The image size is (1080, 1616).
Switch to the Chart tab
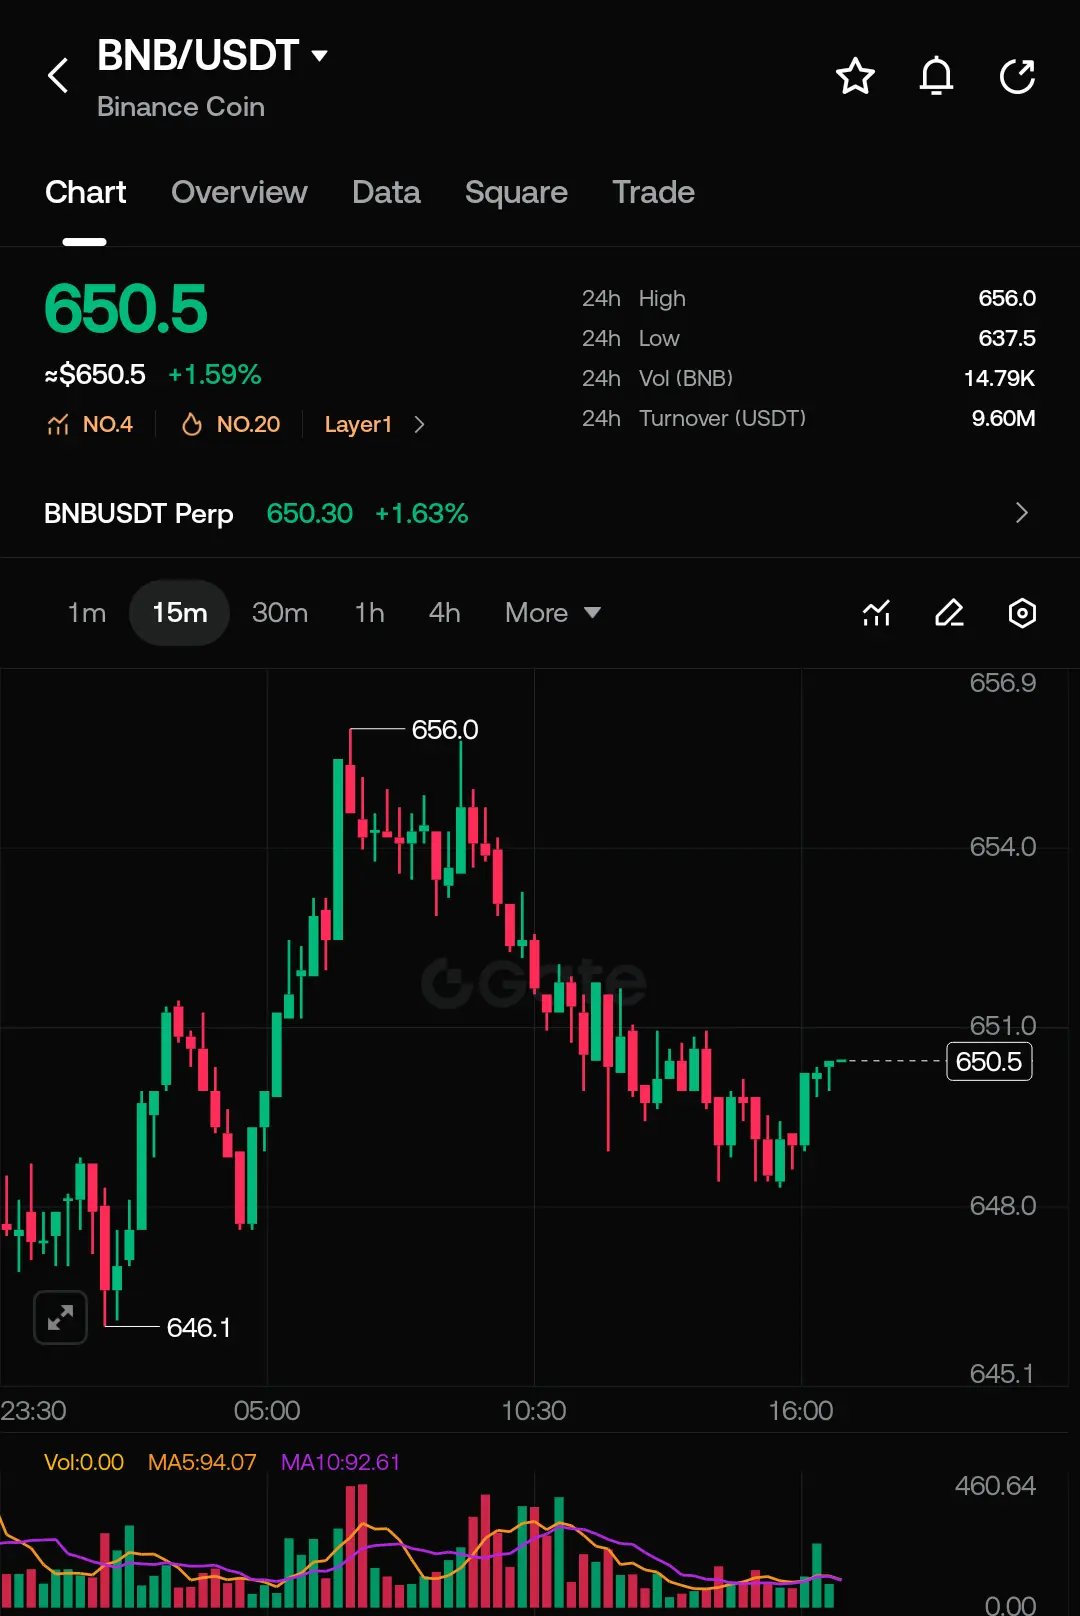coord(86,192)
